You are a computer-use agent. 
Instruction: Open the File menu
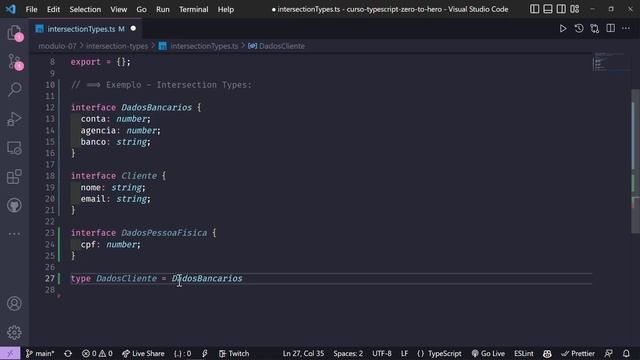tap(31, 9)
